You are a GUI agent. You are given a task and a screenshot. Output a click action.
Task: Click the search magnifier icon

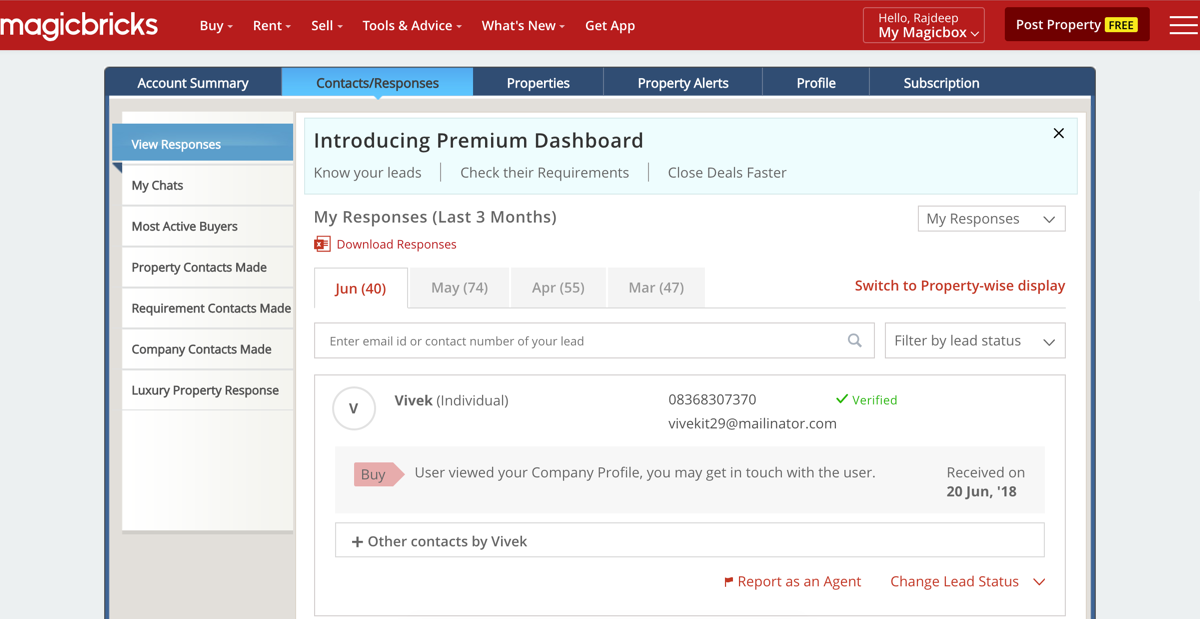click(x=854, y=341)
